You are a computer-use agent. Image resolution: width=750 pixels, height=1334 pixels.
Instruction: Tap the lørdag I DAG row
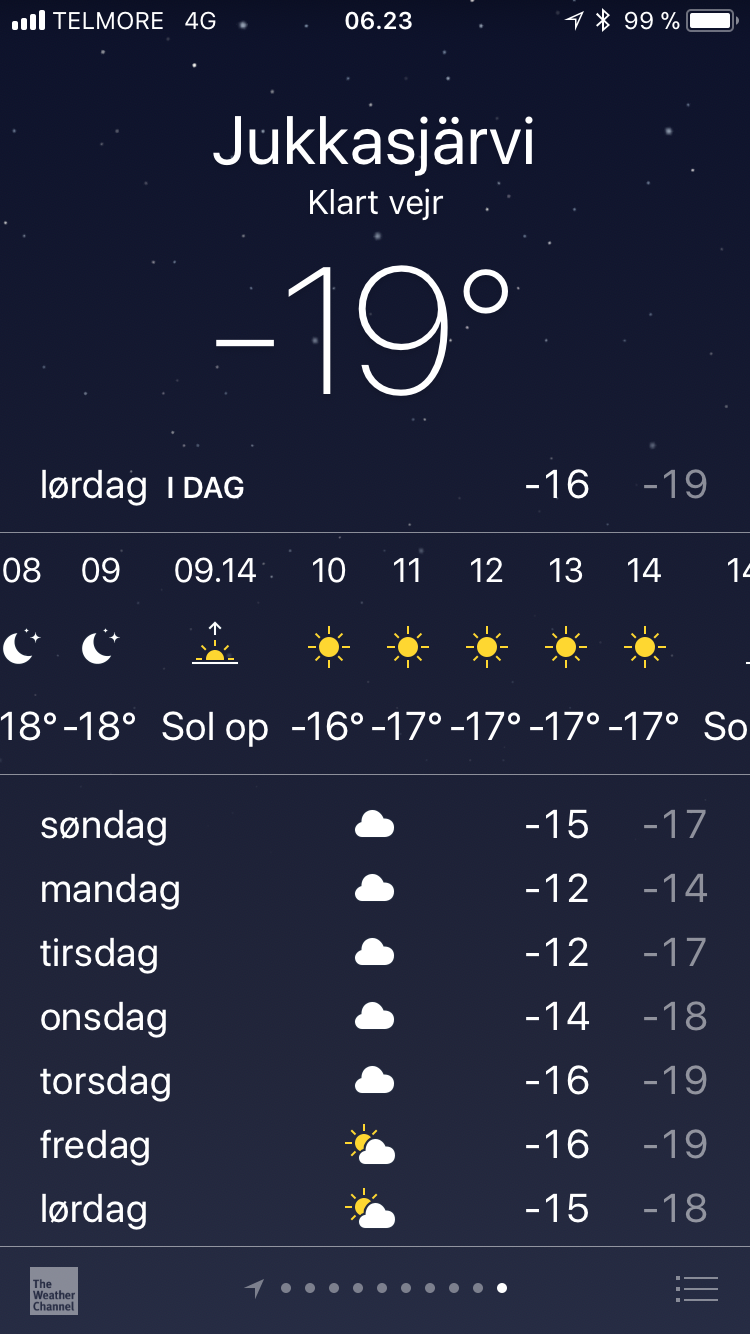click(x=374, y=487)
